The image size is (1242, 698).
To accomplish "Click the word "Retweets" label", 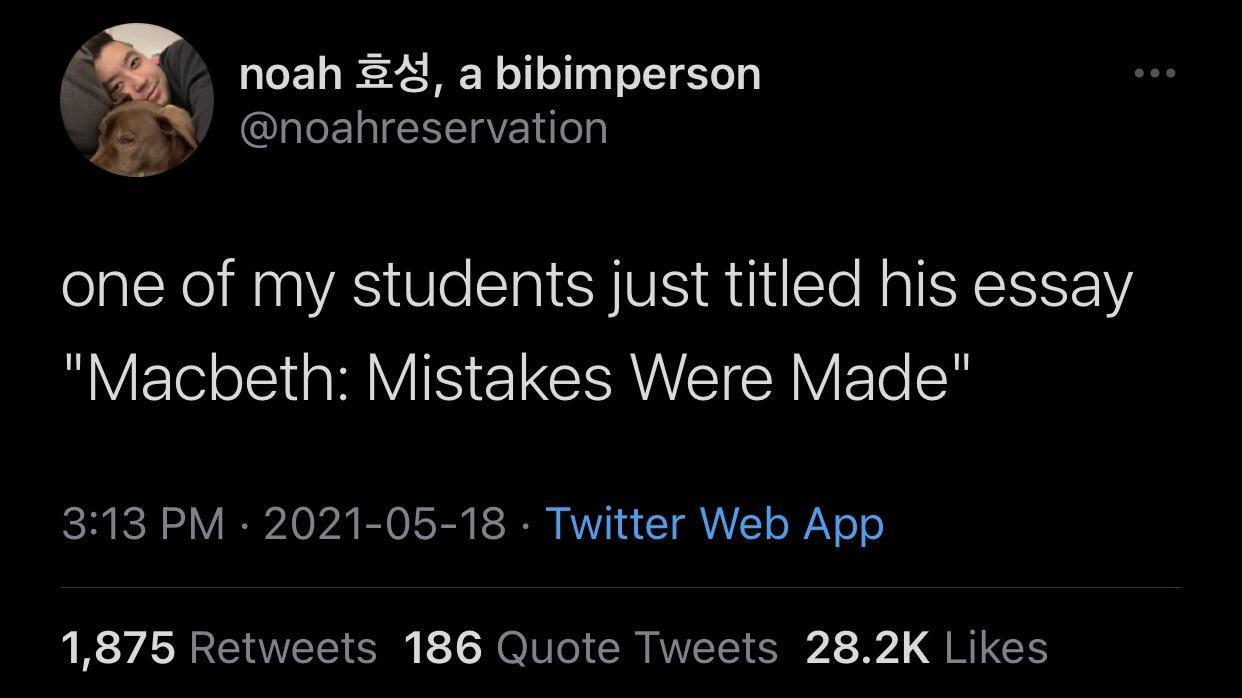I will pos(283,648).
